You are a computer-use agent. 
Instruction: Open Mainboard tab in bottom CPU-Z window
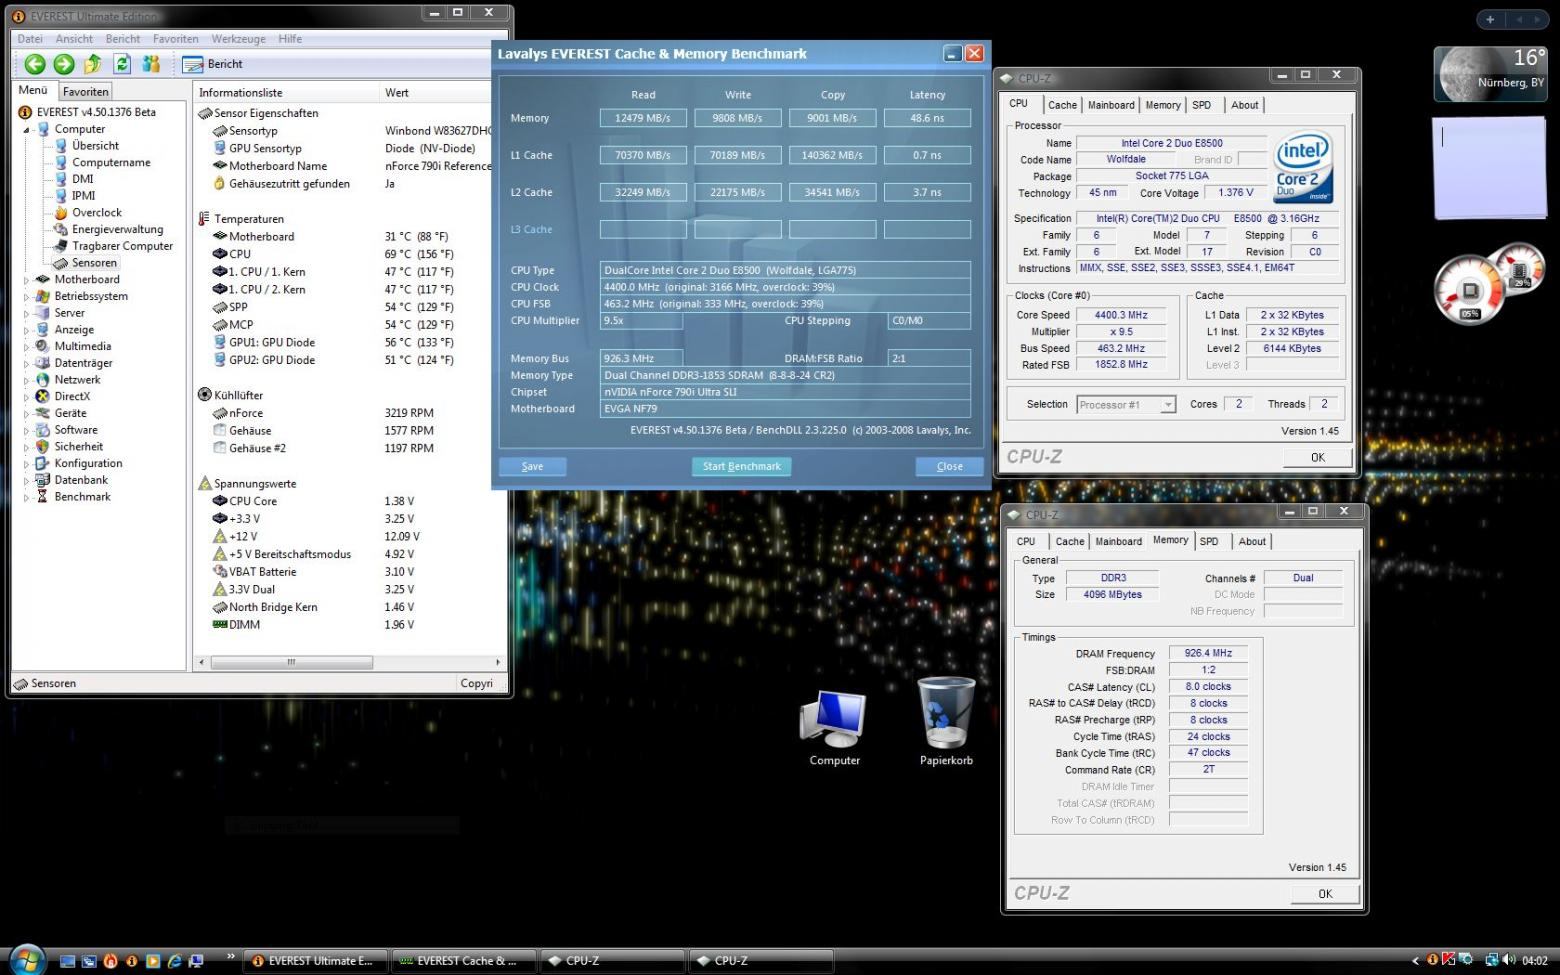[x=1118, y=542]
